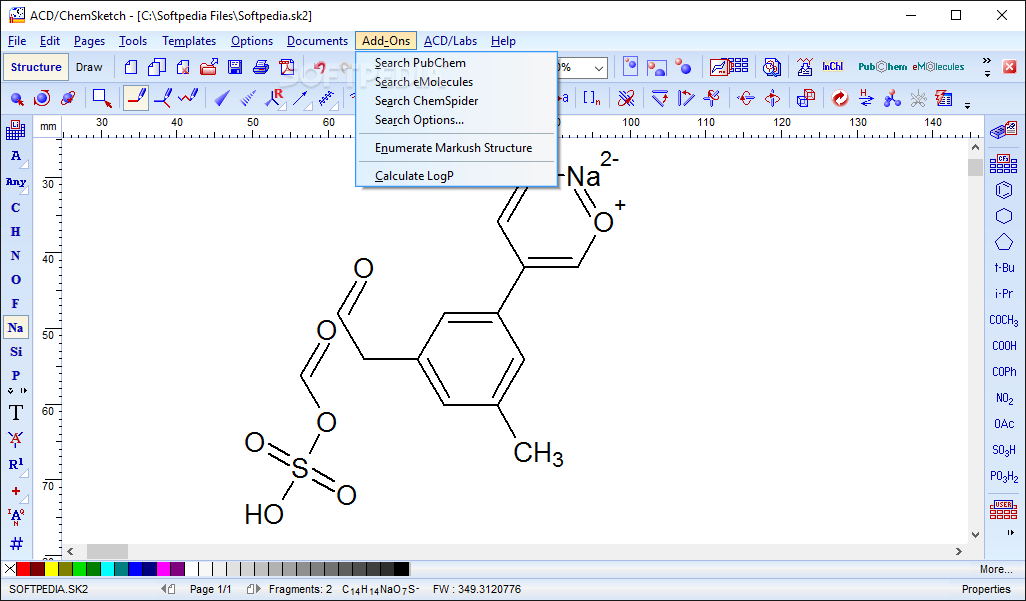Pick the red color swatch
Screen dimensions: 1026x601
(x=24, y=569)
